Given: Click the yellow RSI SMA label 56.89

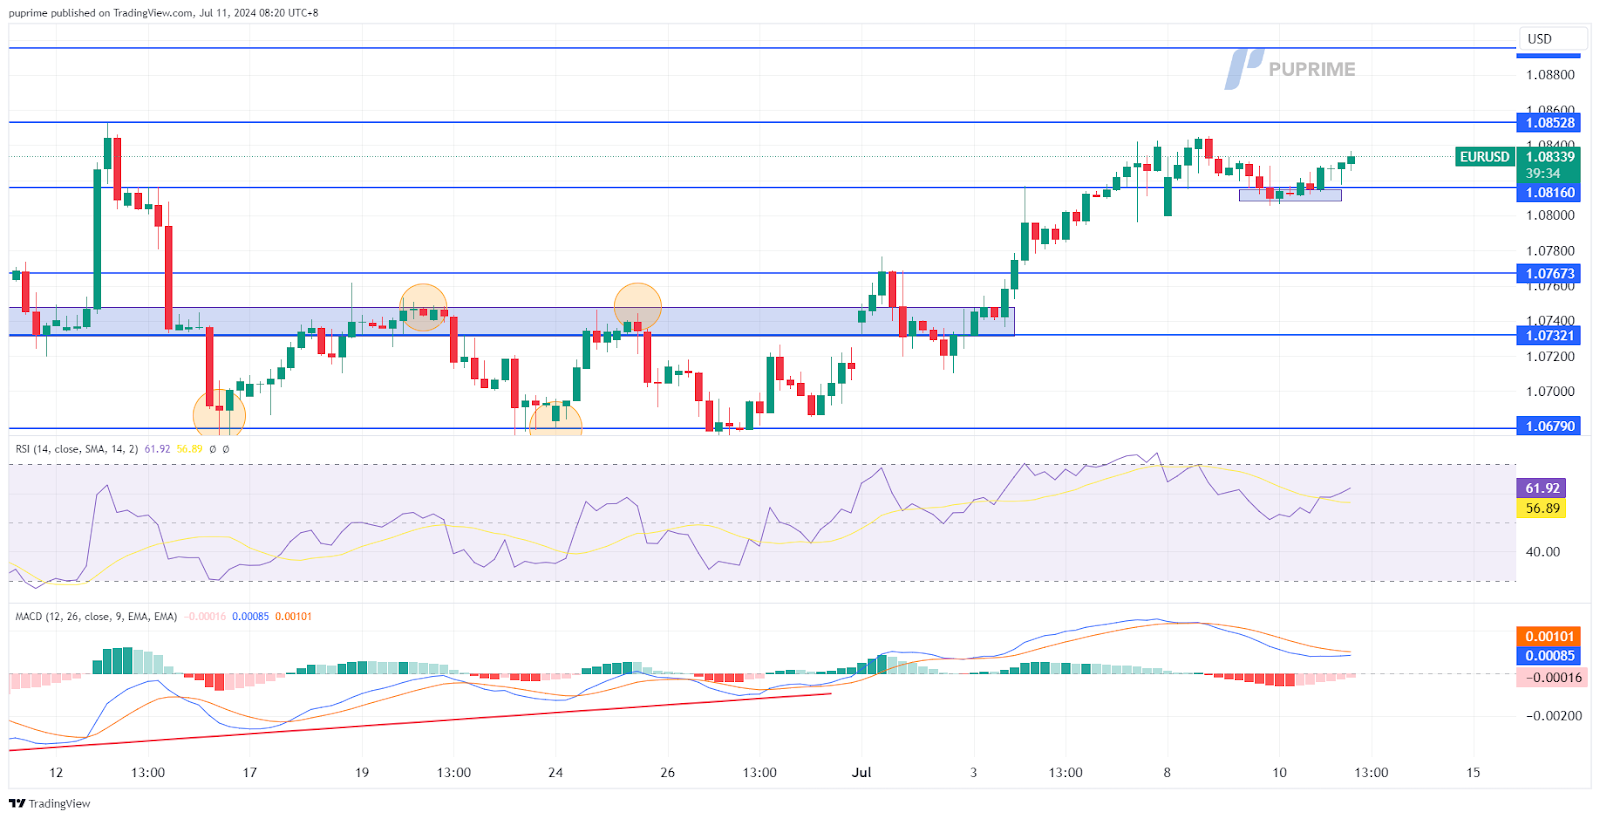Looking at the screenshot, I should (1541, 508).
